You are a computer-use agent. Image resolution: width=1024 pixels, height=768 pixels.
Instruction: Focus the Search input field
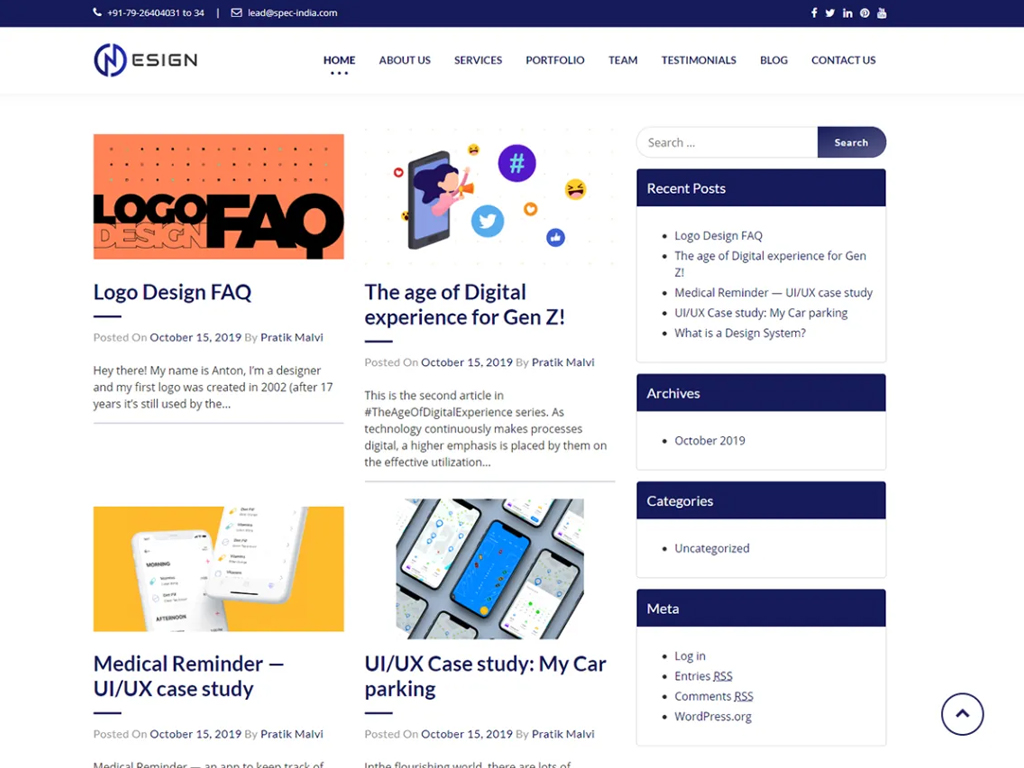[x=727, y=142]
